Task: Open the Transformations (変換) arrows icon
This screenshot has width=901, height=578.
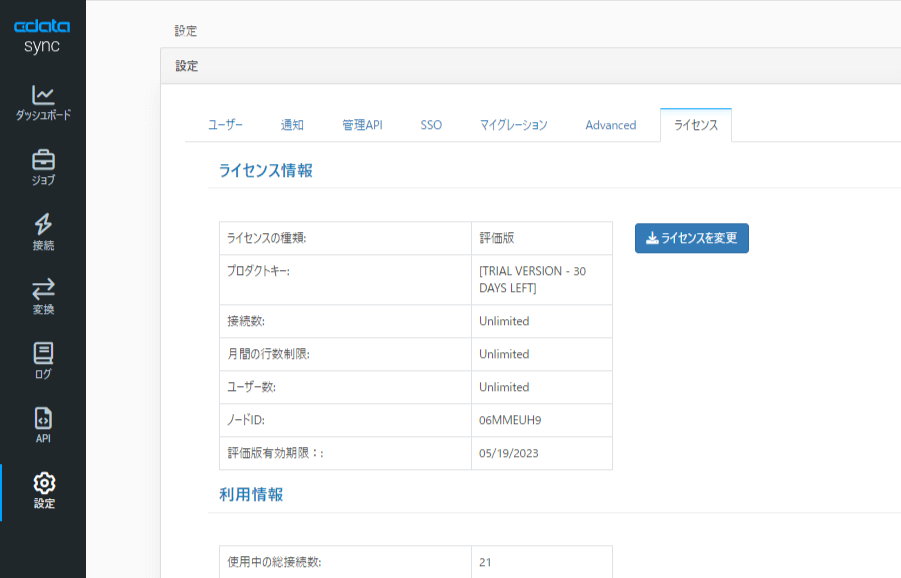Action: click(43, 289)
